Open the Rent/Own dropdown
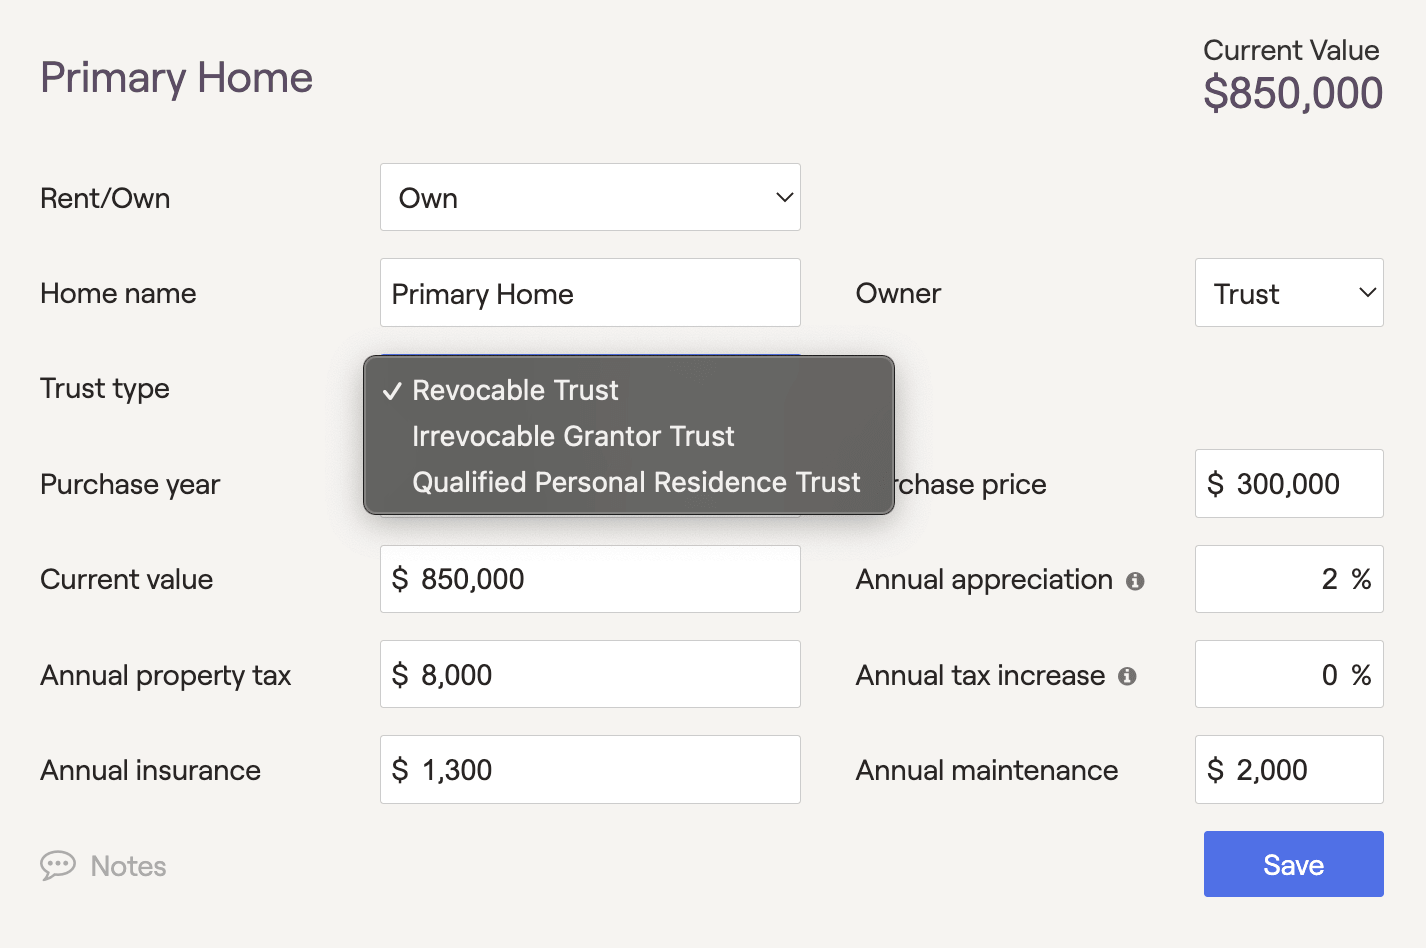1426x948 pixels. [590, 197]
